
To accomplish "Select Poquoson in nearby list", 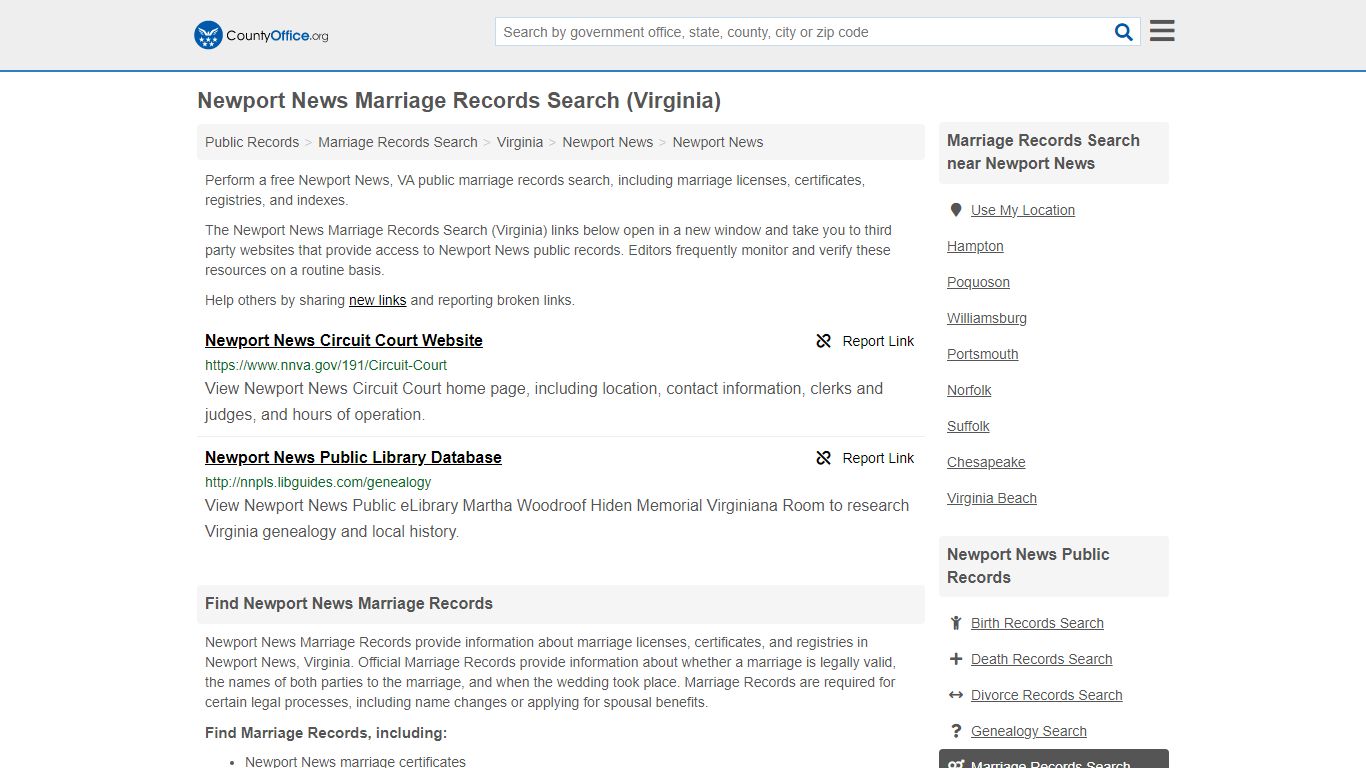I will click(978, 282).
